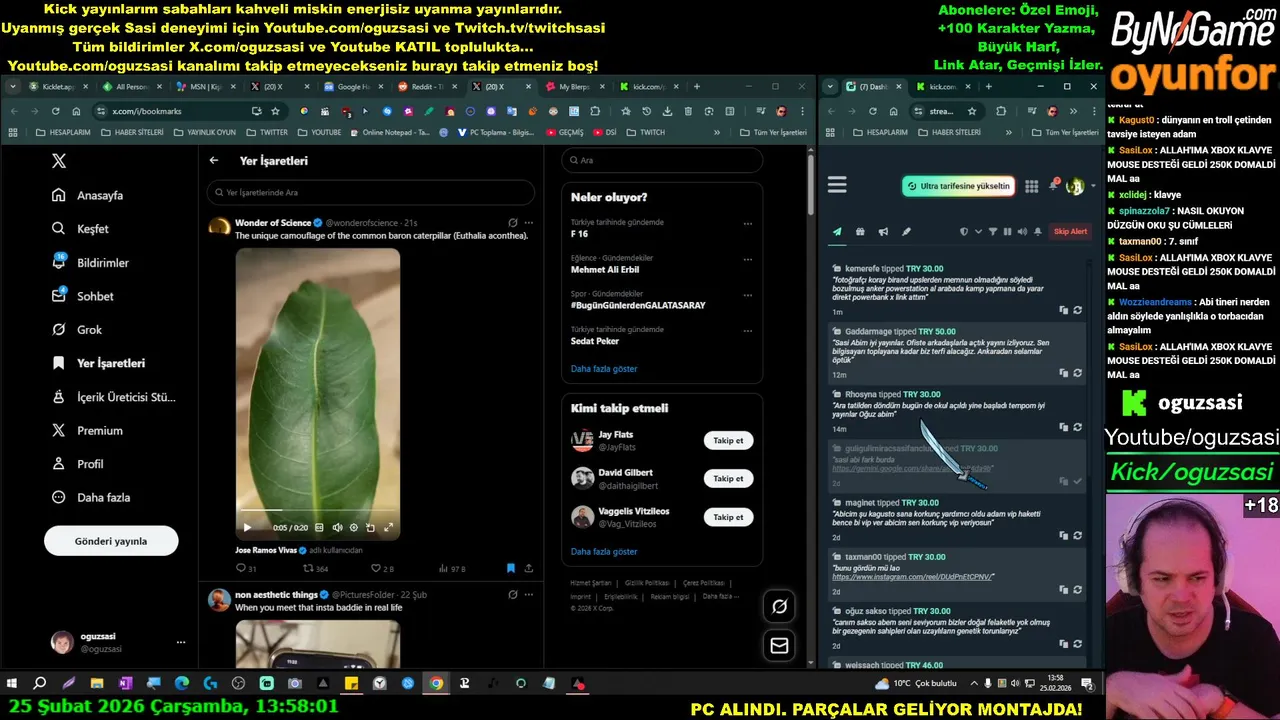1280x720 pixels.
Task: Open Profil in X sidebar
Action: 78,464
